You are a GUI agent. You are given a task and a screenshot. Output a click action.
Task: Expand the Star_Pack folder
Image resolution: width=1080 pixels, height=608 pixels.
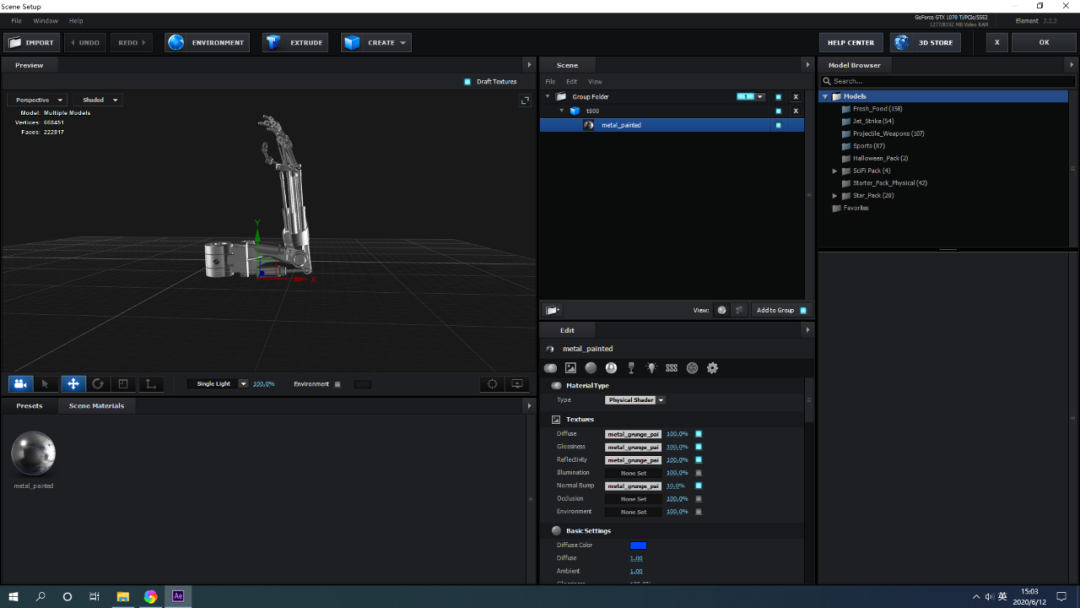click(x=835, y=196)
